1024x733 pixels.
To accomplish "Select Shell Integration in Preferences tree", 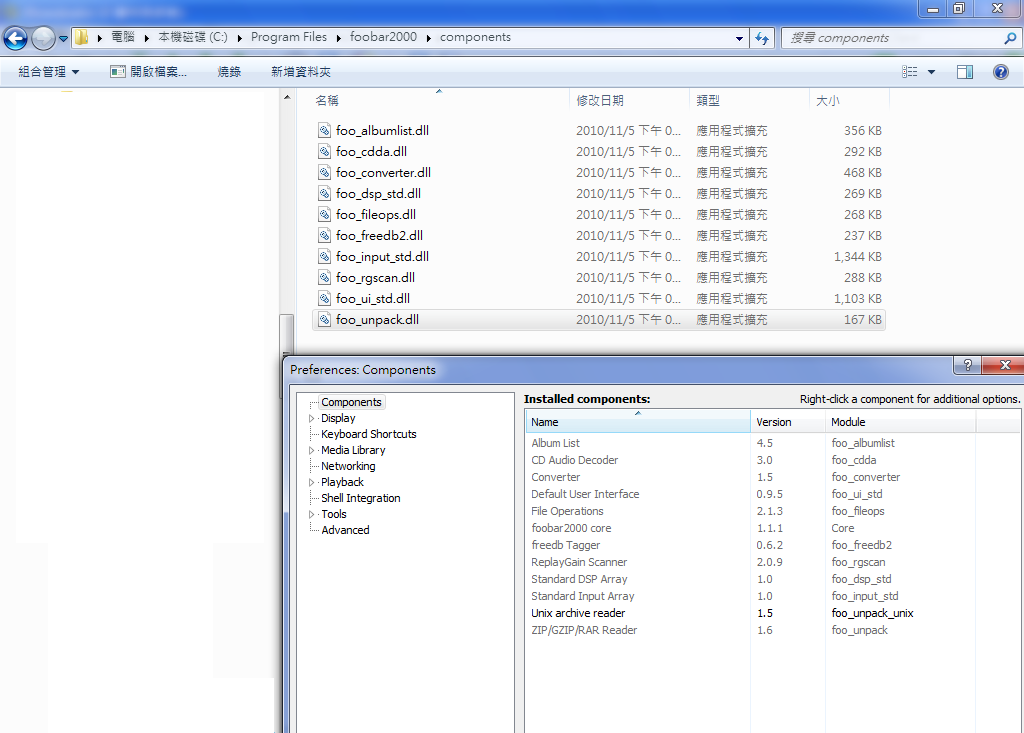I will coord(360,498).
